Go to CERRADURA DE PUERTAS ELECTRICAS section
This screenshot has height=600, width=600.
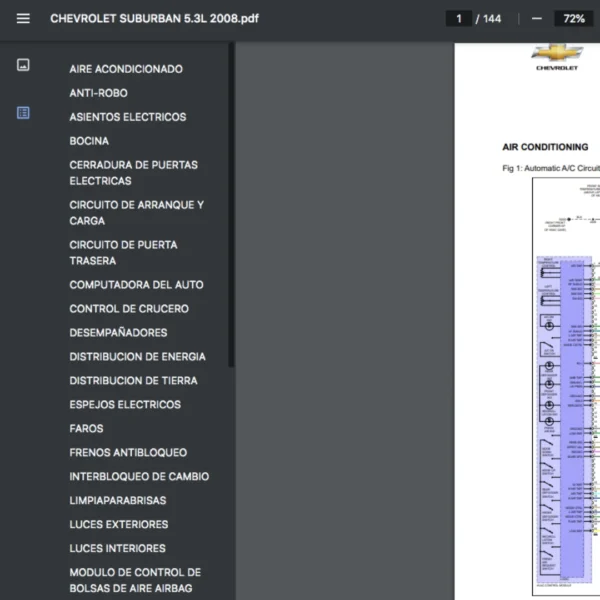tap(134, 173)
